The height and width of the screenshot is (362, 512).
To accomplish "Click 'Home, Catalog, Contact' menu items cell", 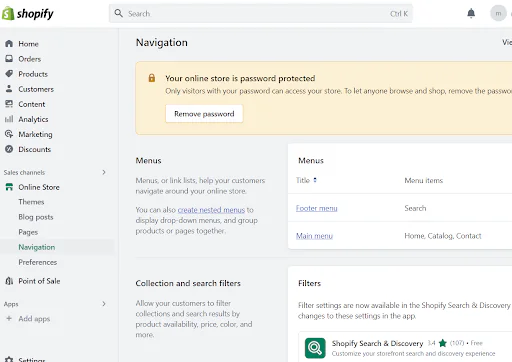I will 443,236.
